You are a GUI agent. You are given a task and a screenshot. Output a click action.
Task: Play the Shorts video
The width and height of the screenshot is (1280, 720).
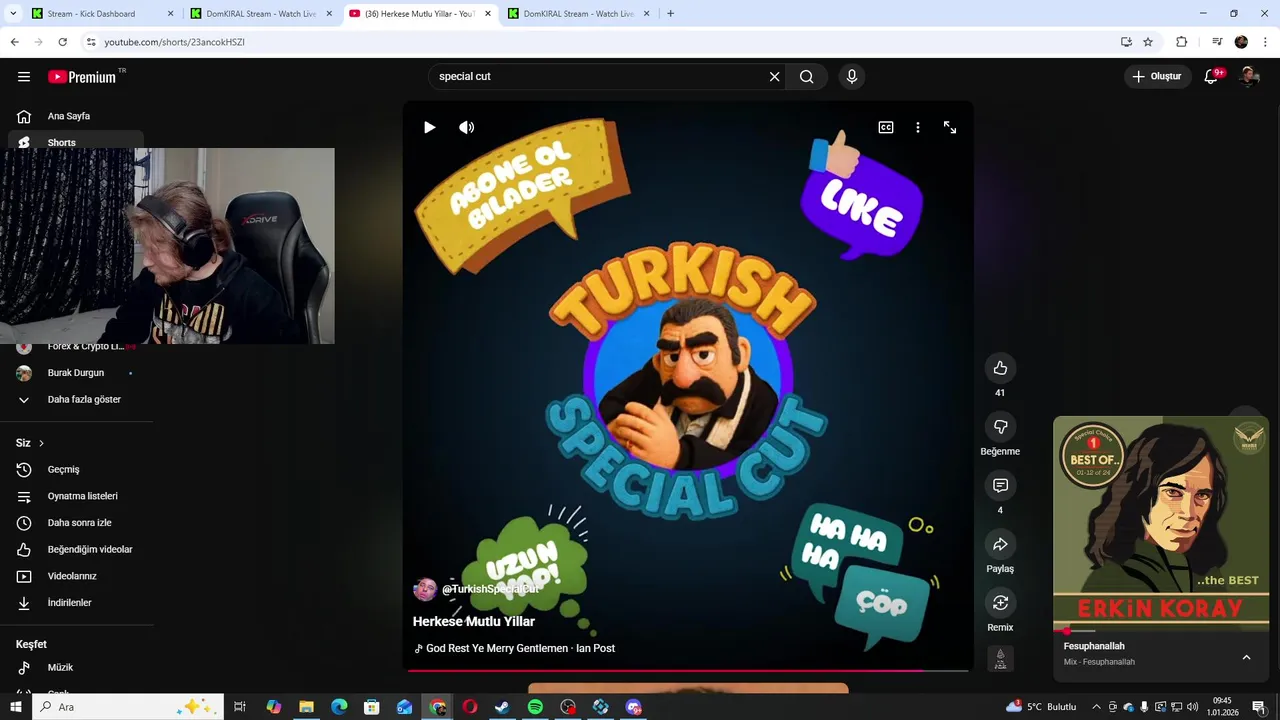429,127
